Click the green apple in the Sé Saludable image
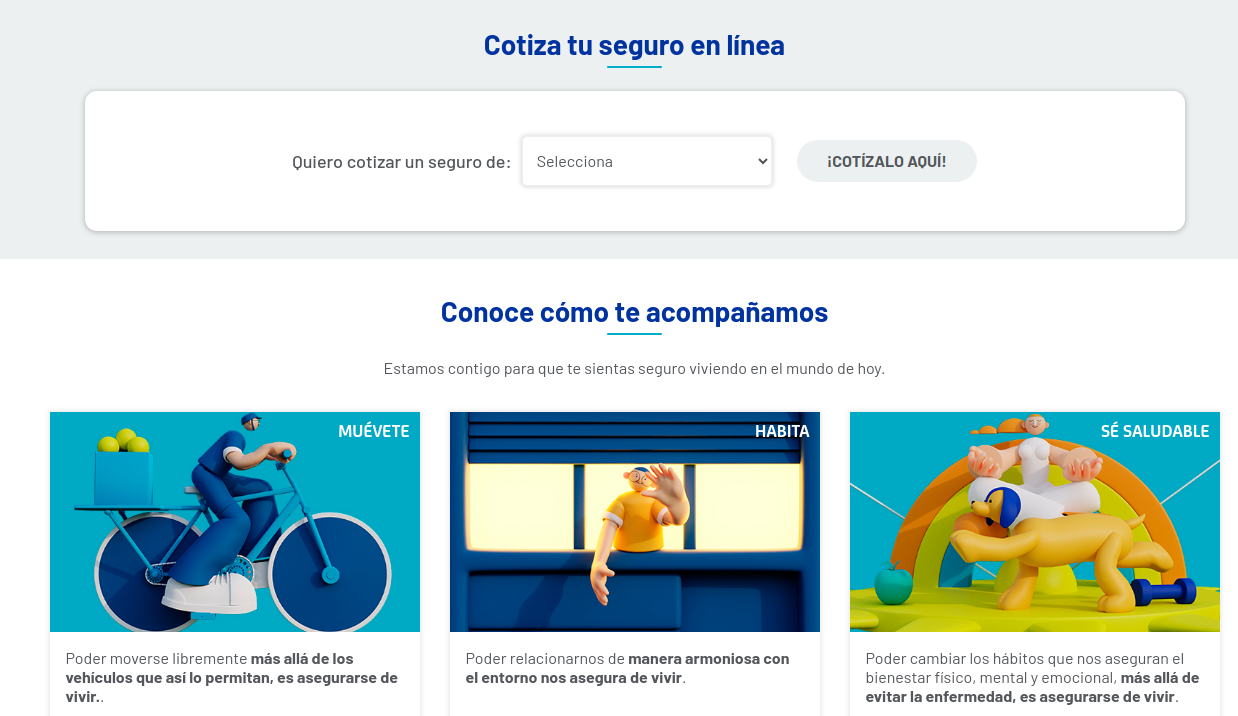1238x716 pixels. (893, 584)
